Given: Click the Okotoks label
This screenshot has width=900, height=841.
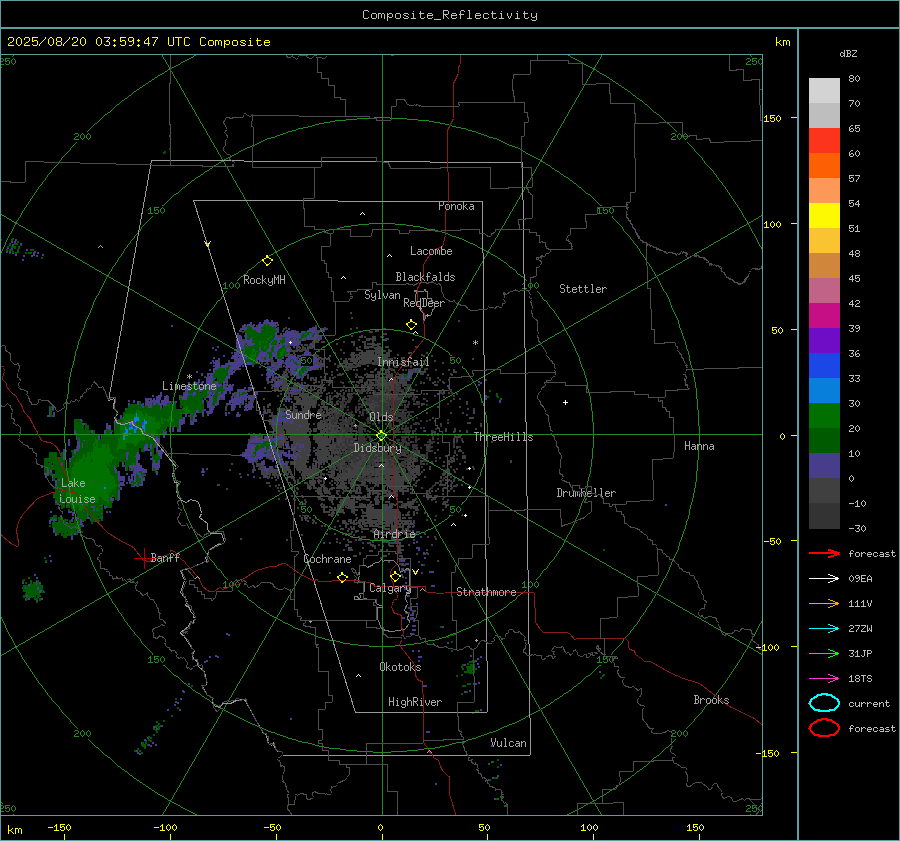Looking at the screenshot, I should coord(400,667).
